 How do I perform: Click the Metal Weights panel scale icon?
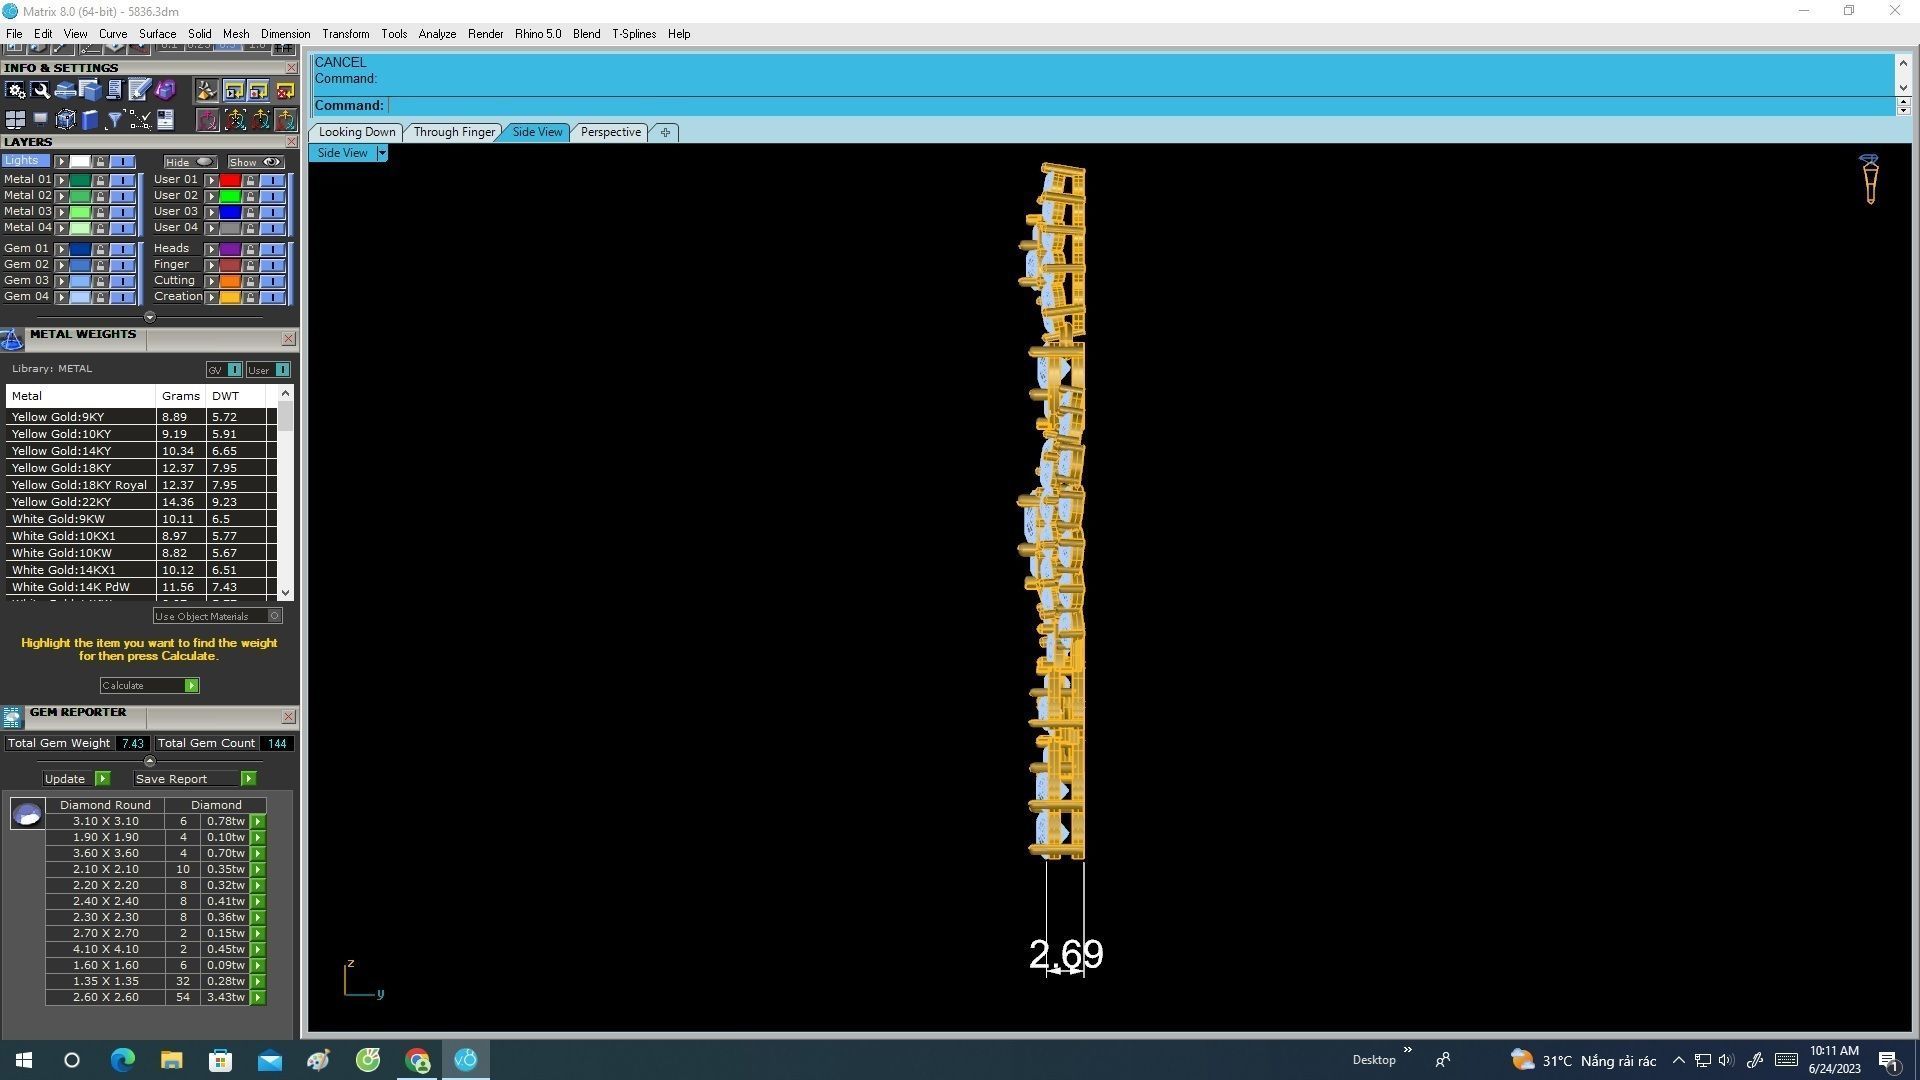pos(12,340)
